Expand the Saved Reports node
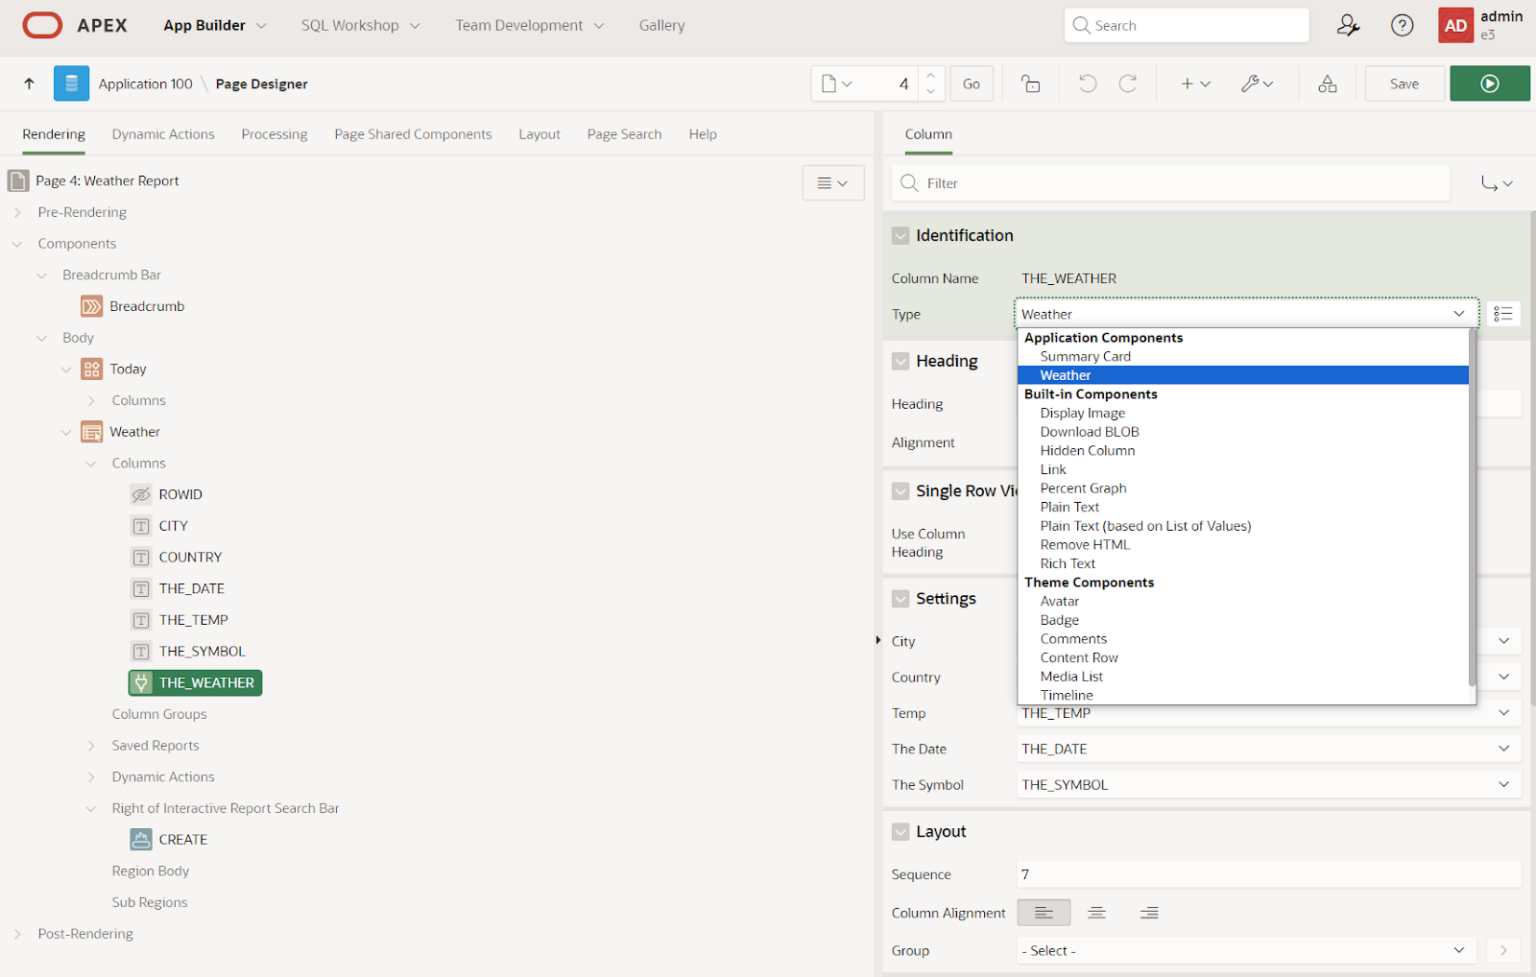This screenshot has height=977, width=1536. 91,745
